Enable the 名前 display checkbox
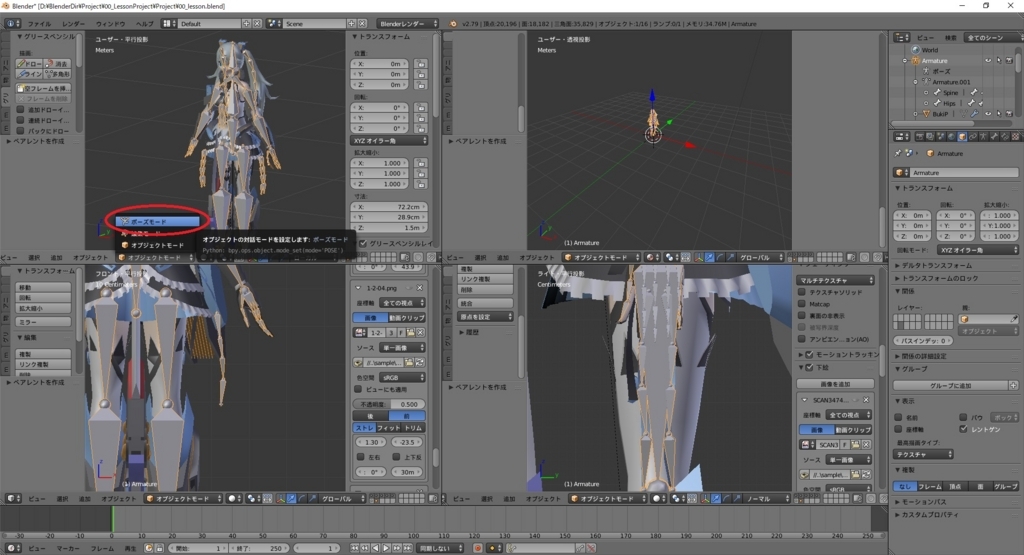 pyautogui.click(x=899, y=417)
